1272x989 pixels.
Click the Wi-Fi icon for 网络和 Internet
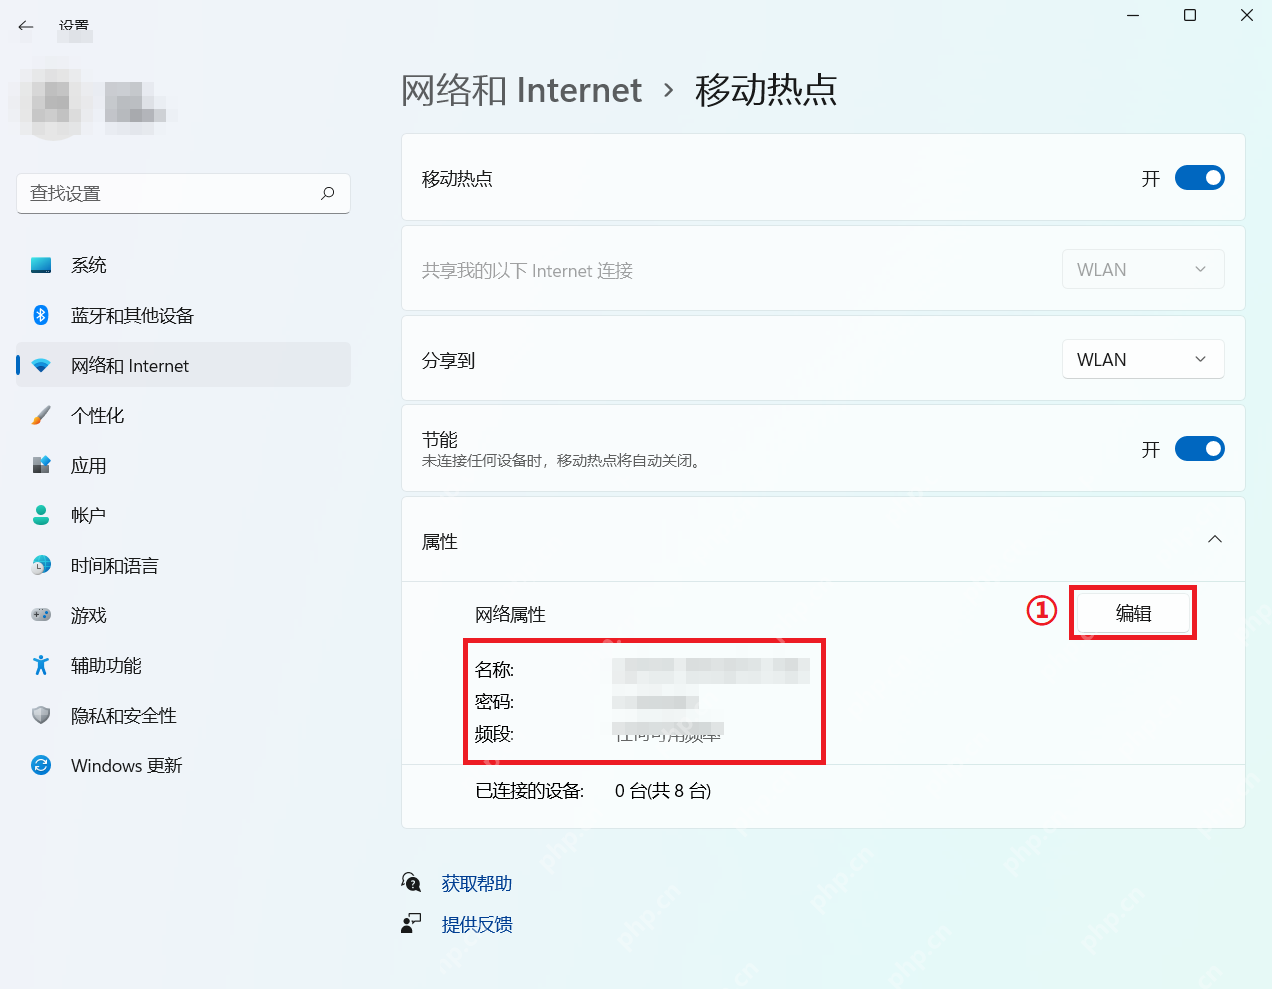(41, 366)
